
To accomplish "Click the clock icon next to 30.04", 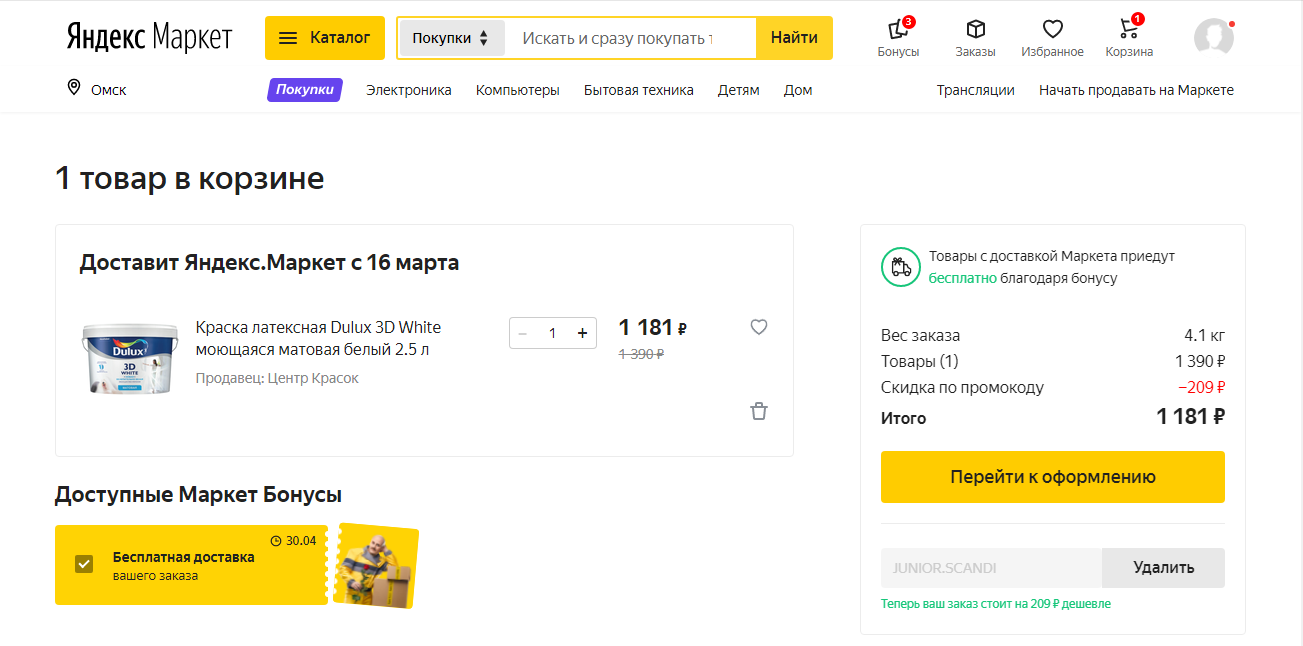I will tap(276, 541).
